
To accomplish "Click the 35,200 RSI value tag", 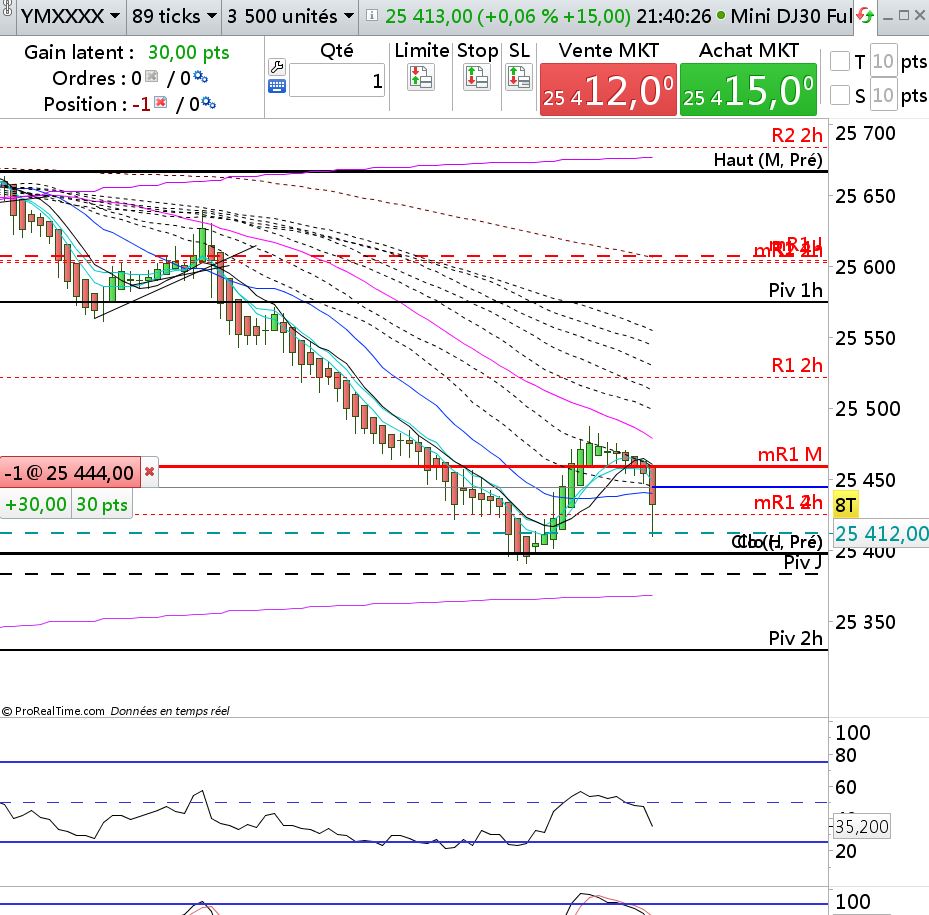I will point(861,826).
